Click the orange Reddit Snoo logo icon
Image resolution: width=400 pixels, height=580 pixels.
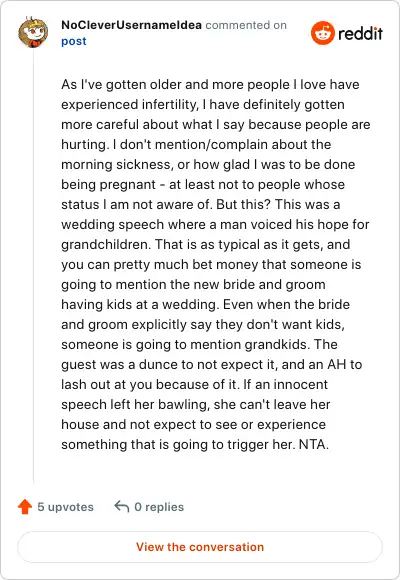(x=323, y=33)
